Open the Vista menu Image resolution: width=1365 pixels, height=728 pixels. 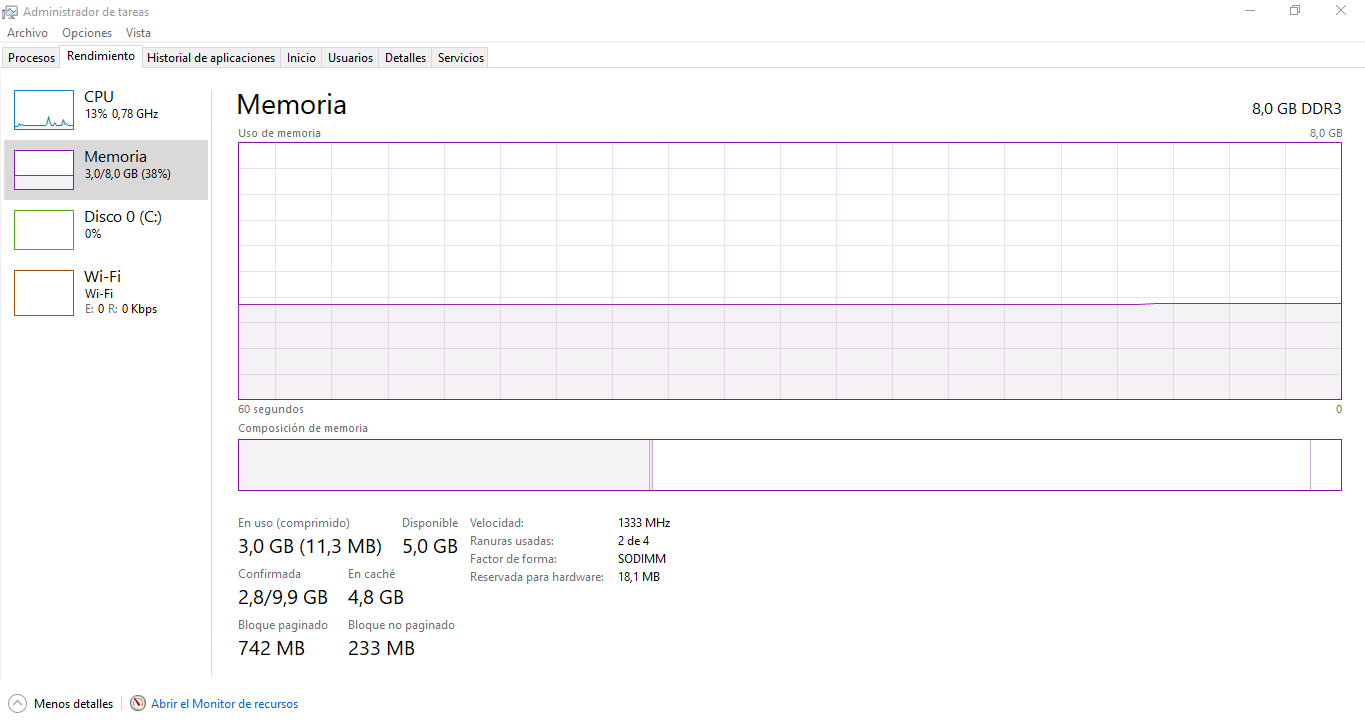pos(138,33)
